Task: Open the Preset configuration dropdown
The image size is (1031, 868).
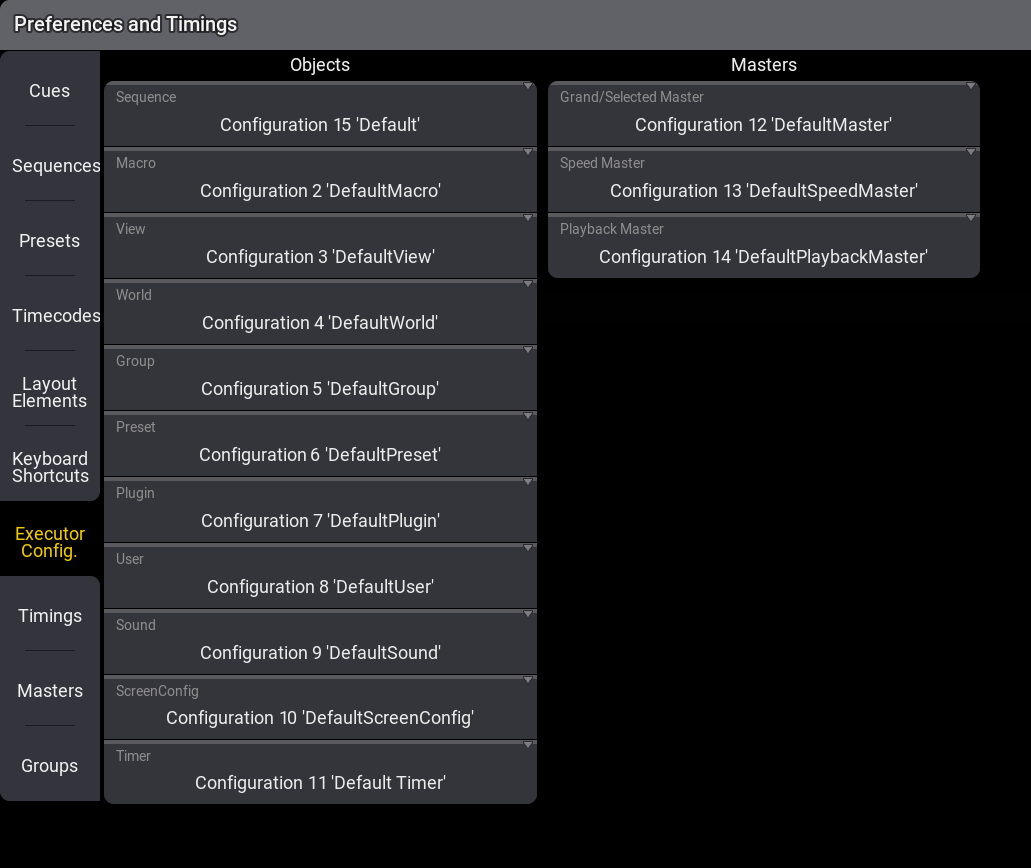Action: (x=320, y=444)
